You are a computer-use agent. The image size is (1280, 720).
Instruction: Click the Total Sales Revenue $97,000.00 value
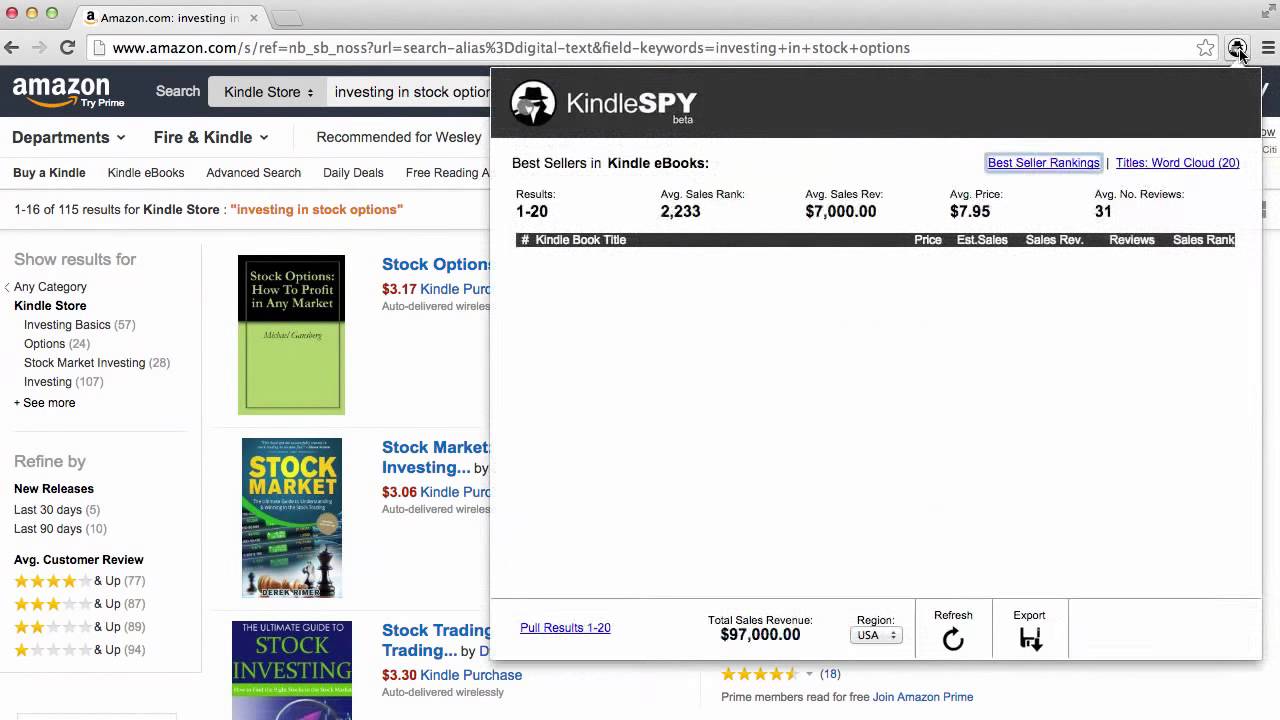click(760, 635)
